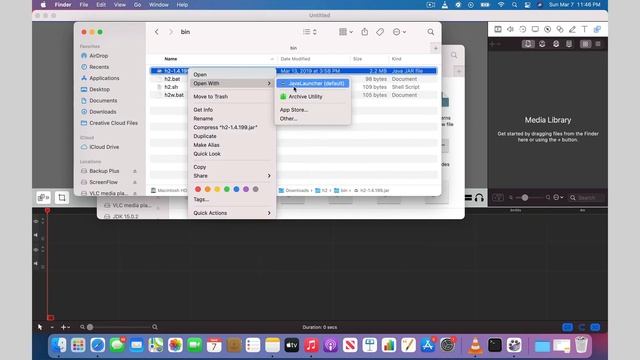Expand the Open With submenu arrow
Screen dimensions: 640x360
[x=269, y=83]
